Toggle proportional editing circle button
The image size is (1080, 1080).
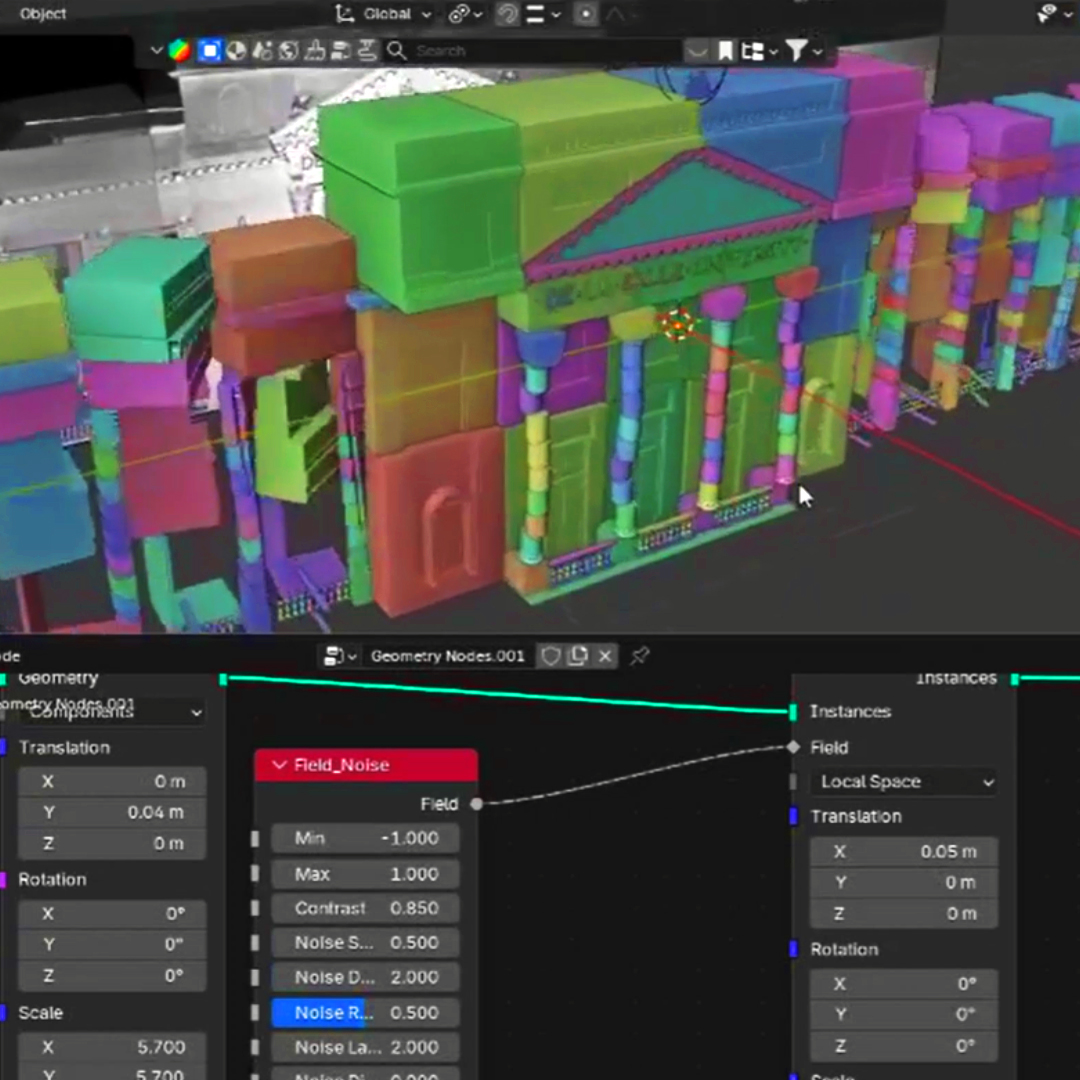click(x=586, y=14)
